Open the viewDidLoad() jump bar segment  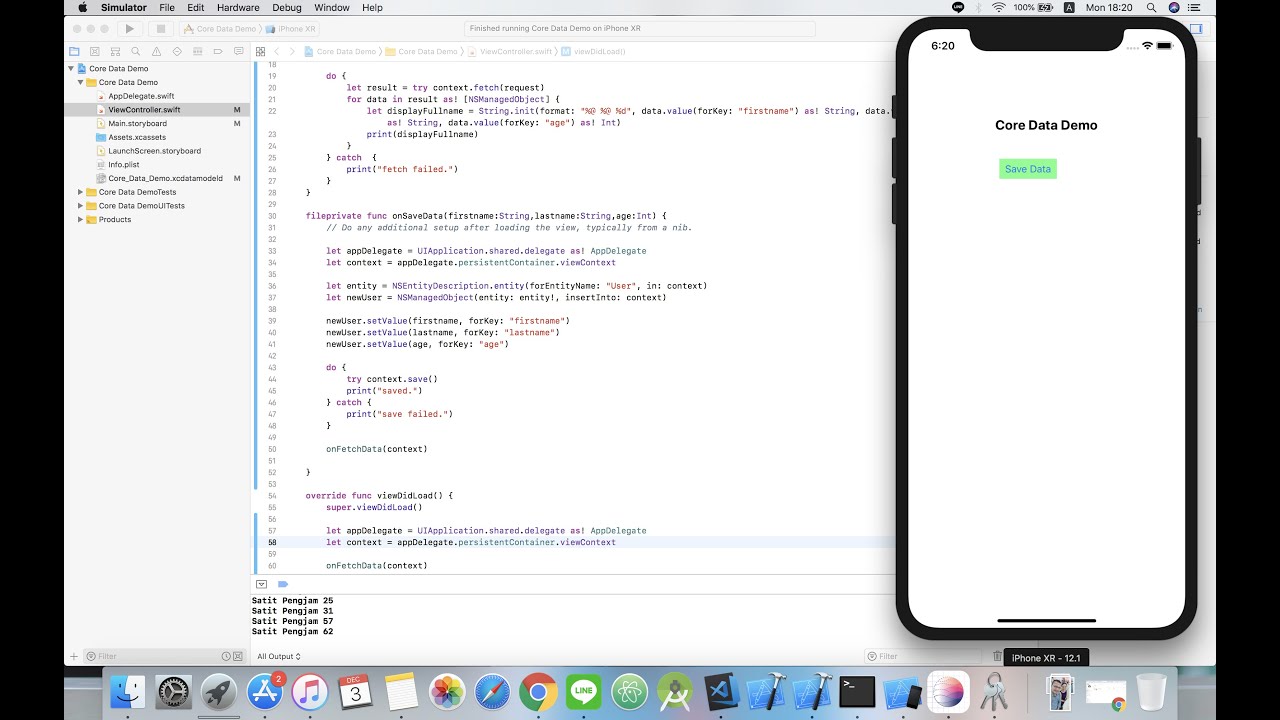[593, 51]
